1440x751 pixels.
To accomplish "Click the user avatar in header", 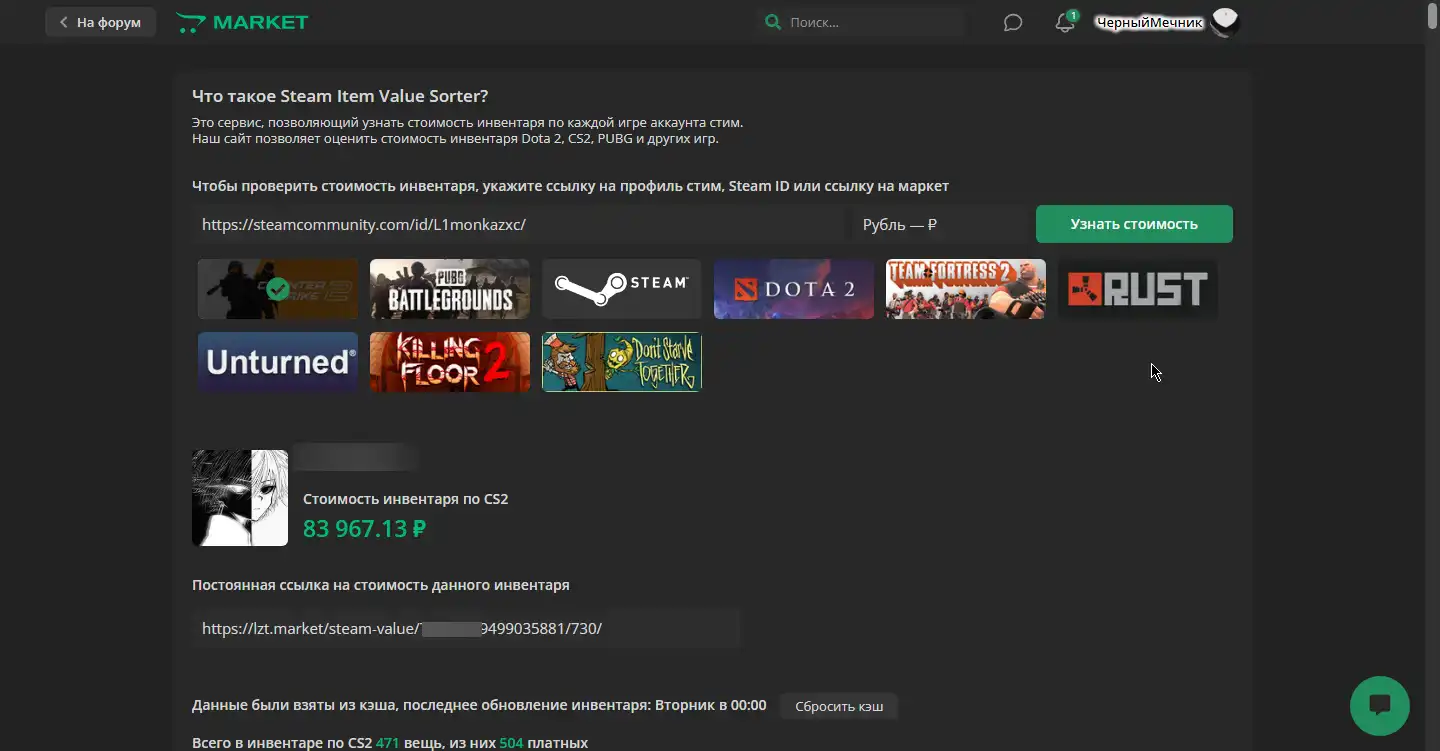I will pos(1225,22).
